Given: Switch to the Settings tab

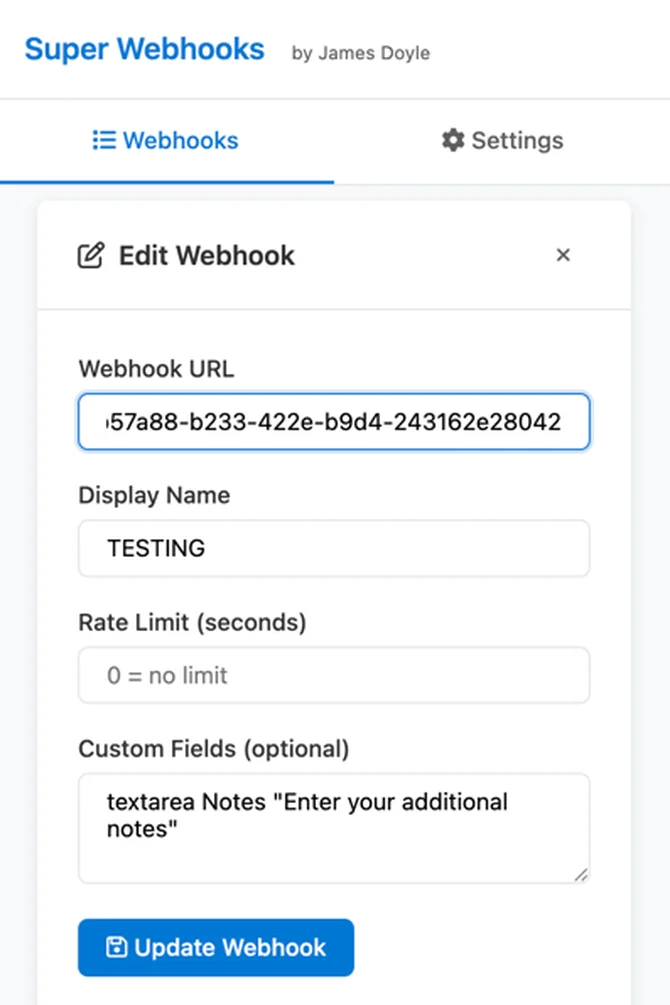Looking at the screenshot, I should (x=500, y=140).
